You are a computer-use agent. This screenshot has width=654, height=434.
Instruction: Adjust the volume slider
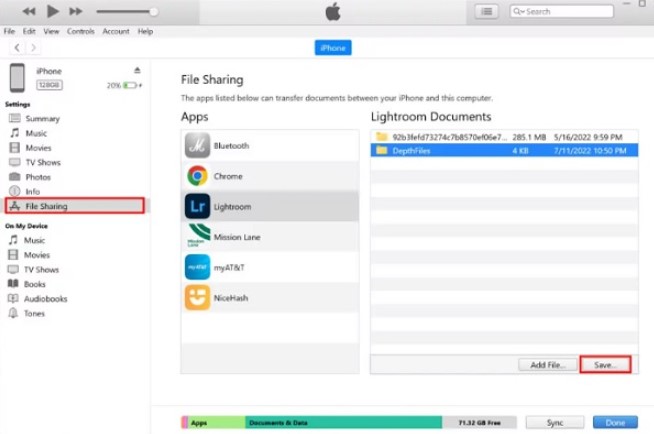coord(127,12)
